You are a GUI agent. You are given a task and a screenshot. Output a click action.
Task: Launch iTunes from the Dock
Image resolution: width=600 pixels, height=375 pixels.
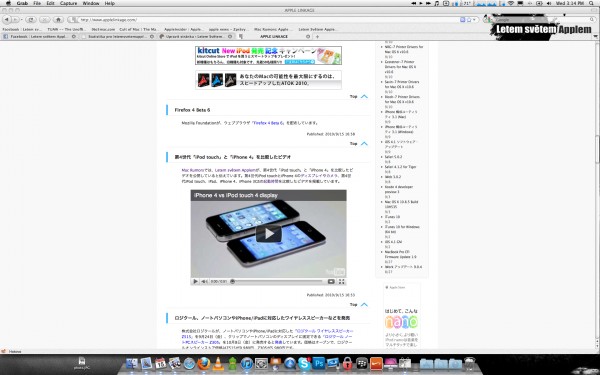[247, 363]
